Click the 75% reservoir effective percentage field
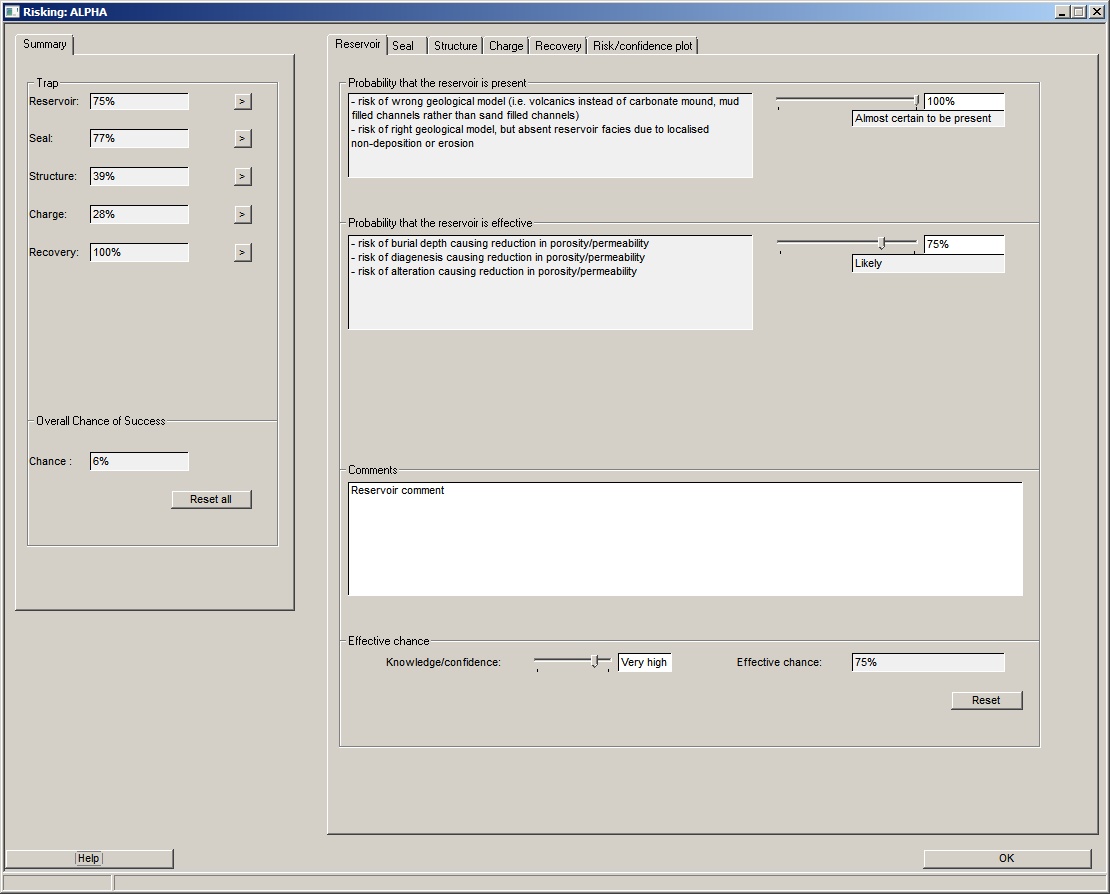The height and width of the screenshot is (894, 1110). (x=963, y=244)
